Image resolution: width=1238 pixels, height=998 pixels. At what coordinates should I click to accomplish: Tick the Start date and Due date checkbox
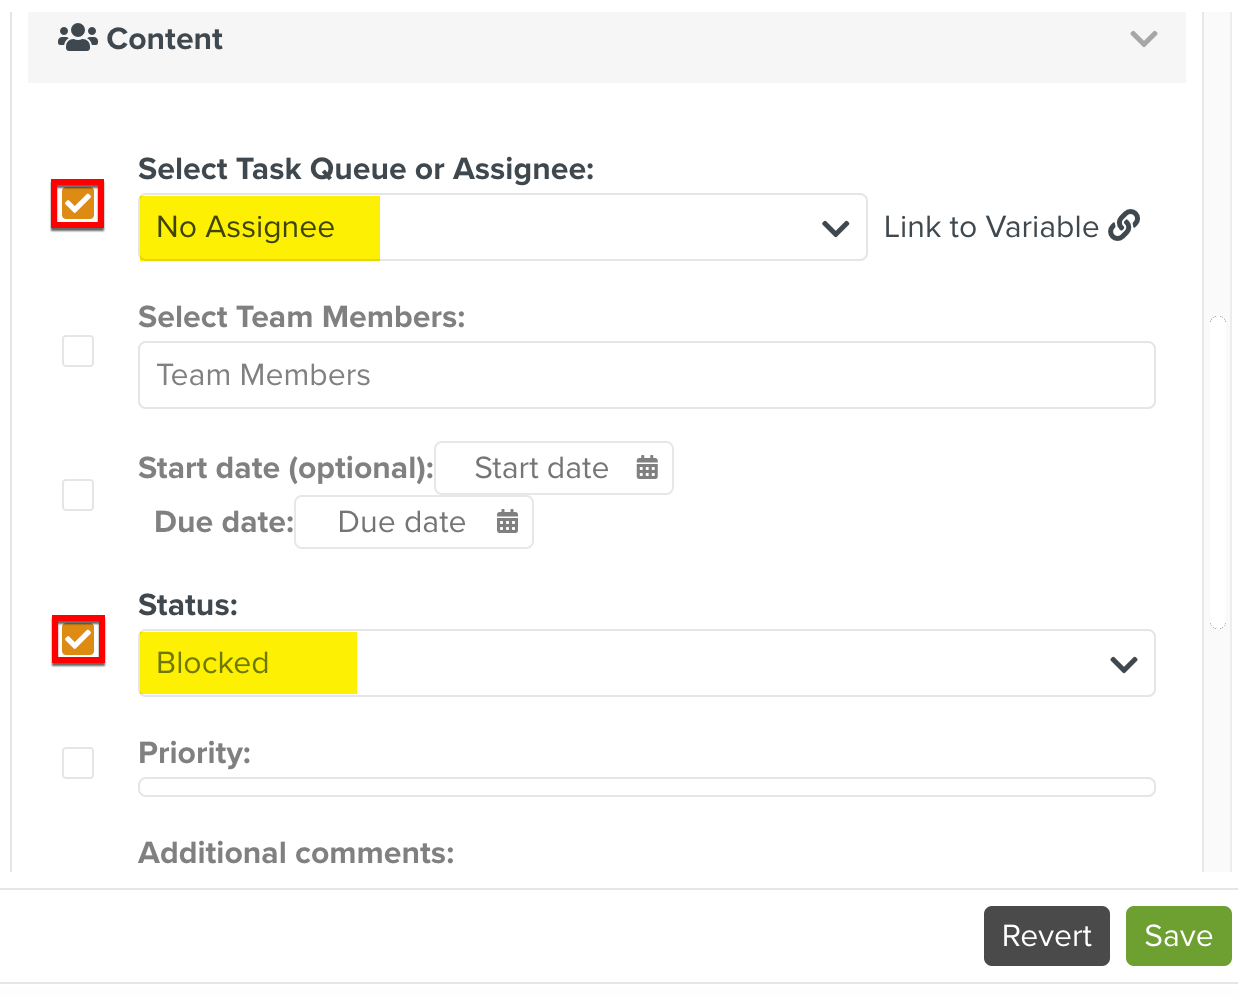[78, 495]
